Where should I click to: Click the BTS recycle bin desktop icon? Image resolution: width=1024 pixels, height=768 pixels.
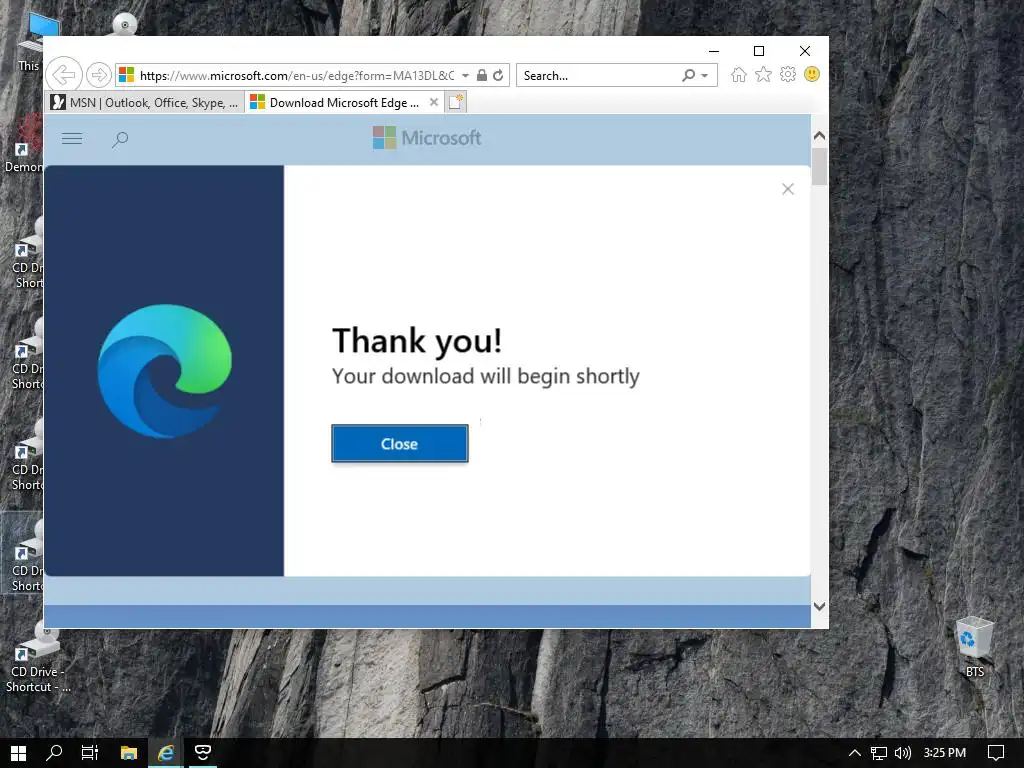(974, 646)
